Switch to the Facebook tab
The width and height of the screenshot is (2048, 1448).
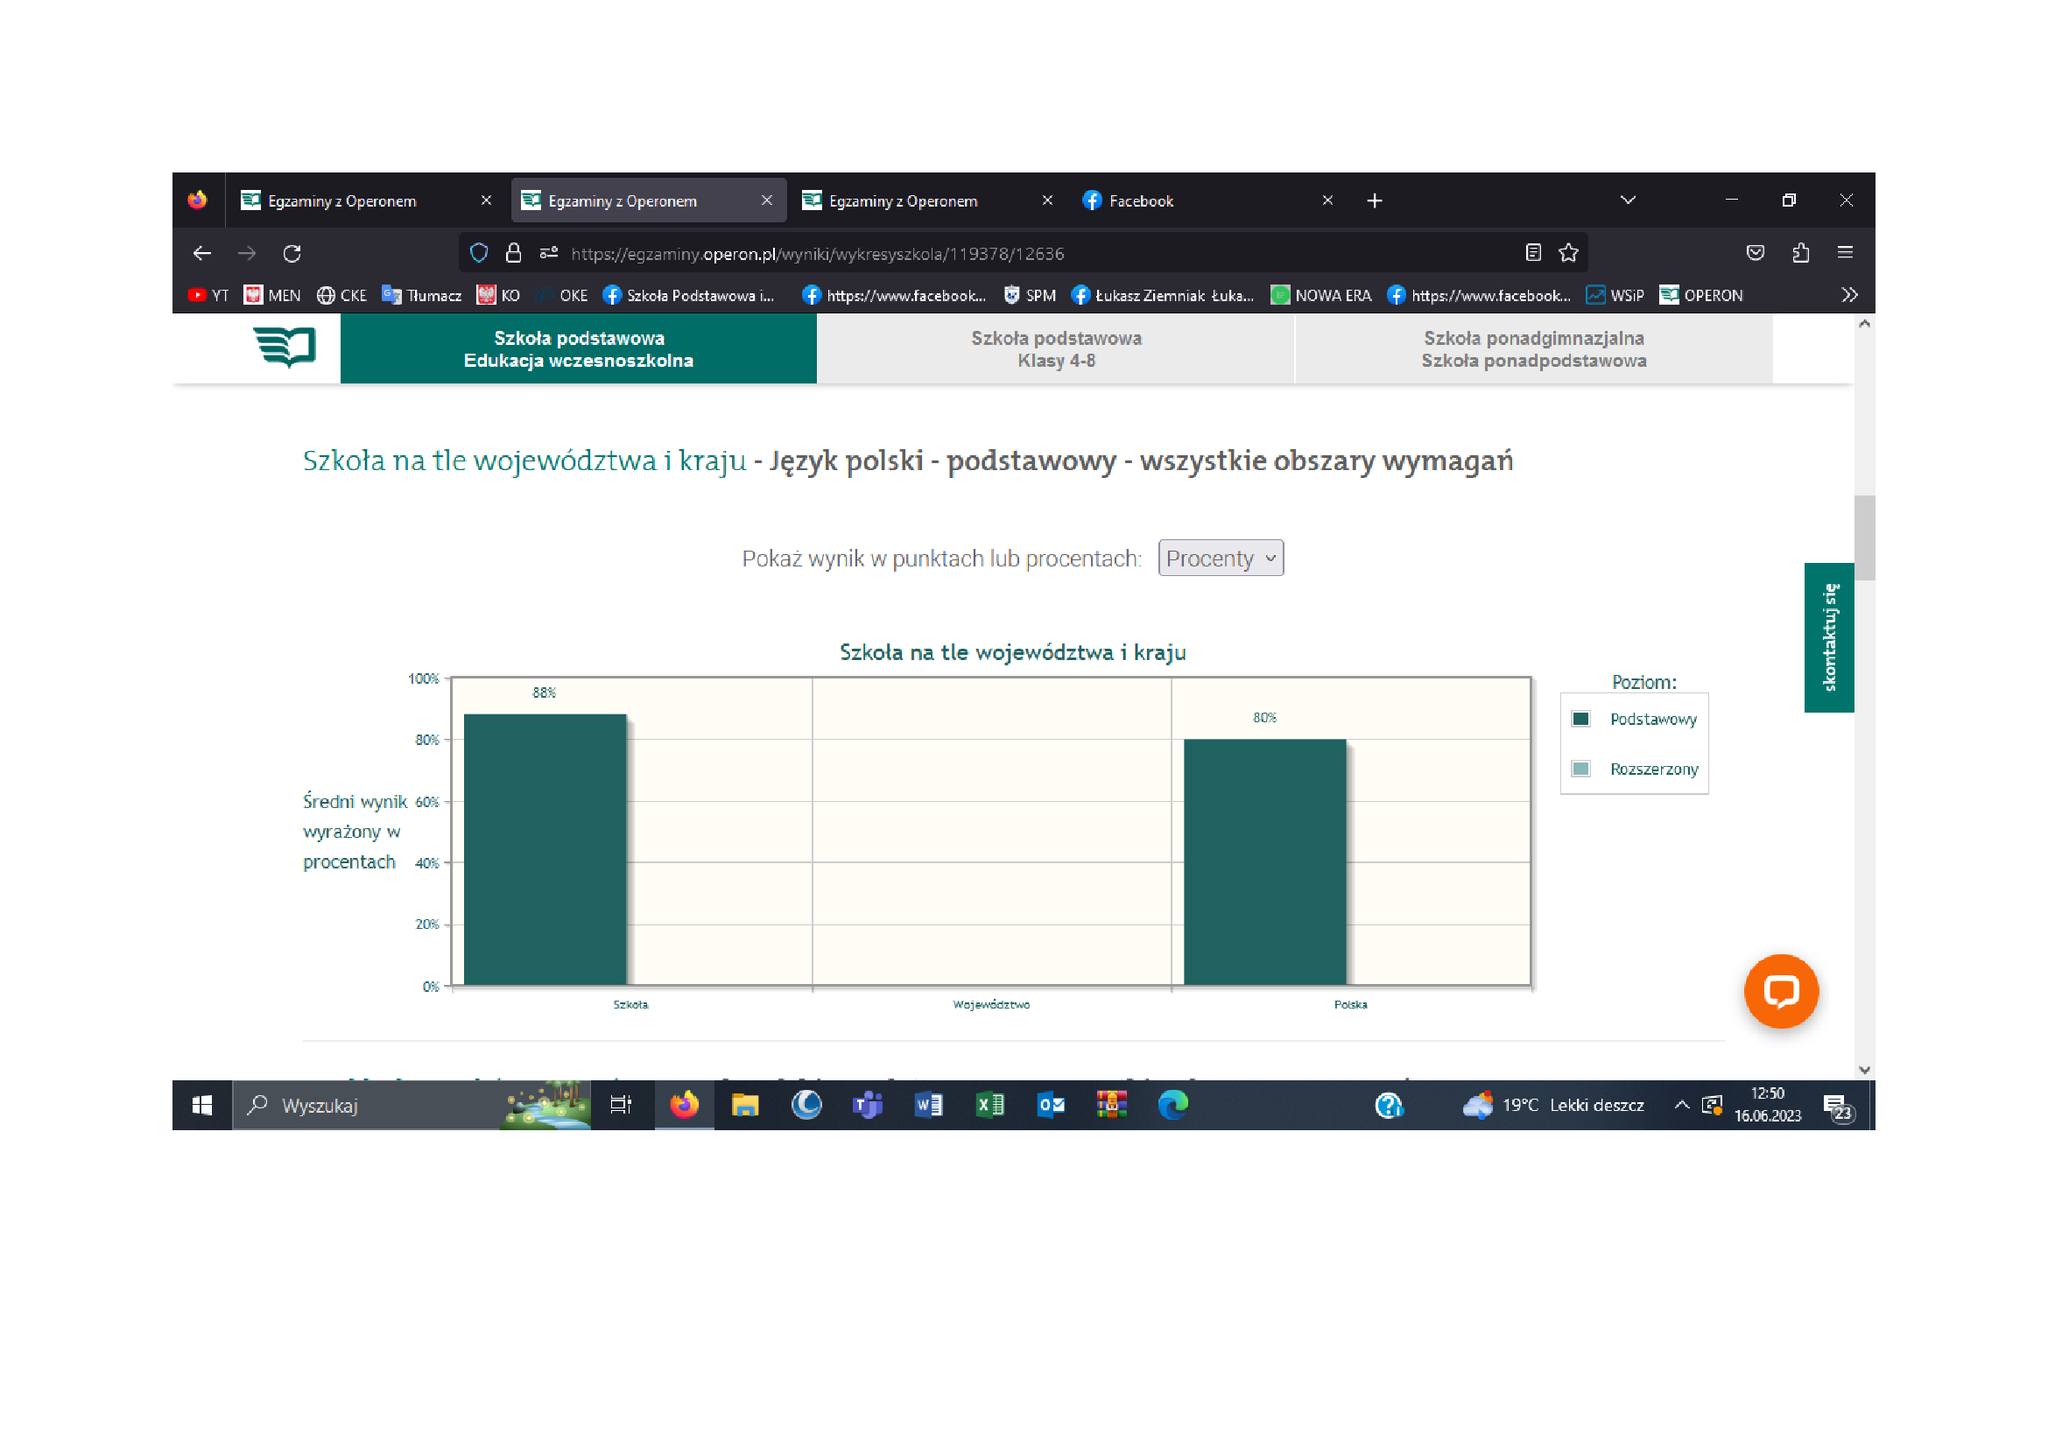click(x=1207, y=201)
